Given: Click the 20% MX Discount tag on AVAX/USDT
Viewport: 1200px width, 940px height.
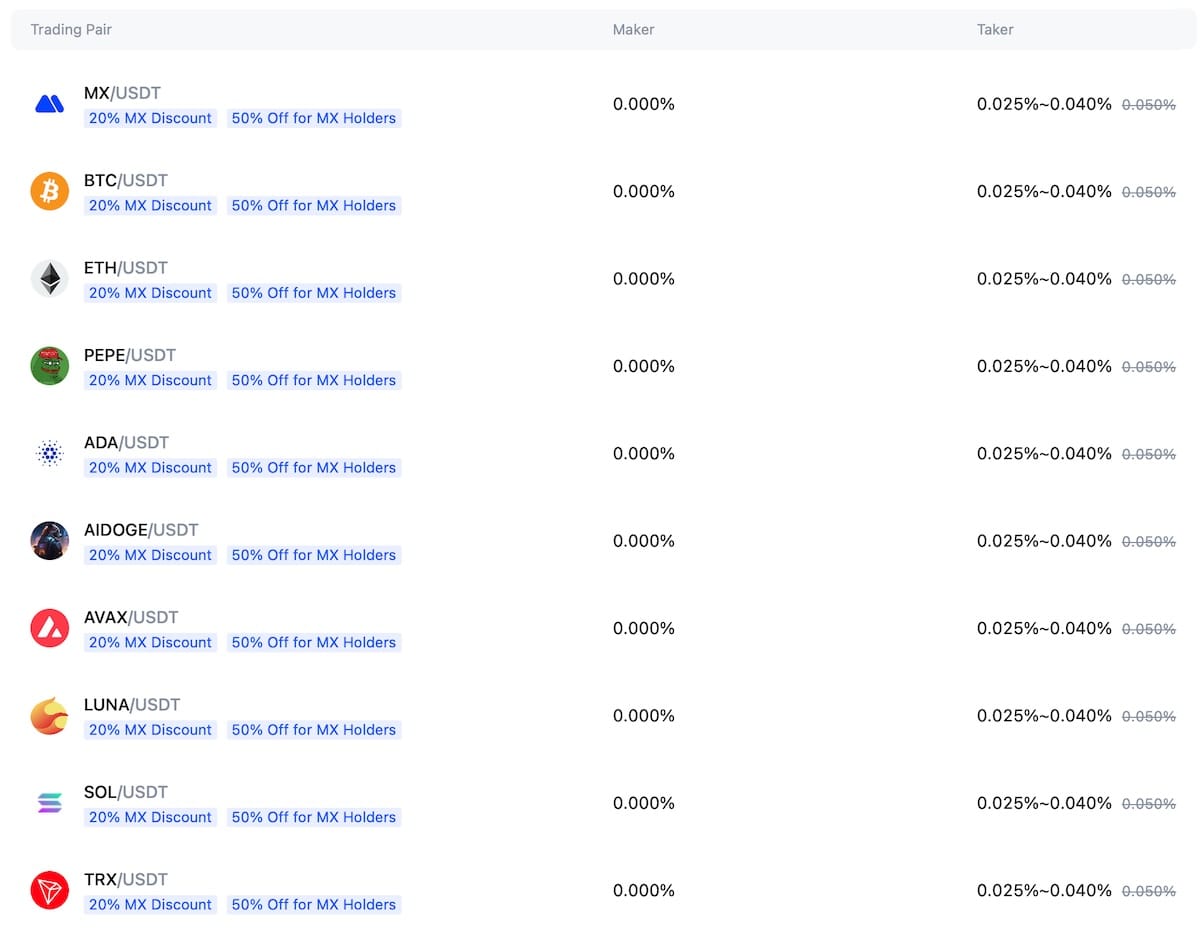Looking at the screenshot, I should [150, 642].
